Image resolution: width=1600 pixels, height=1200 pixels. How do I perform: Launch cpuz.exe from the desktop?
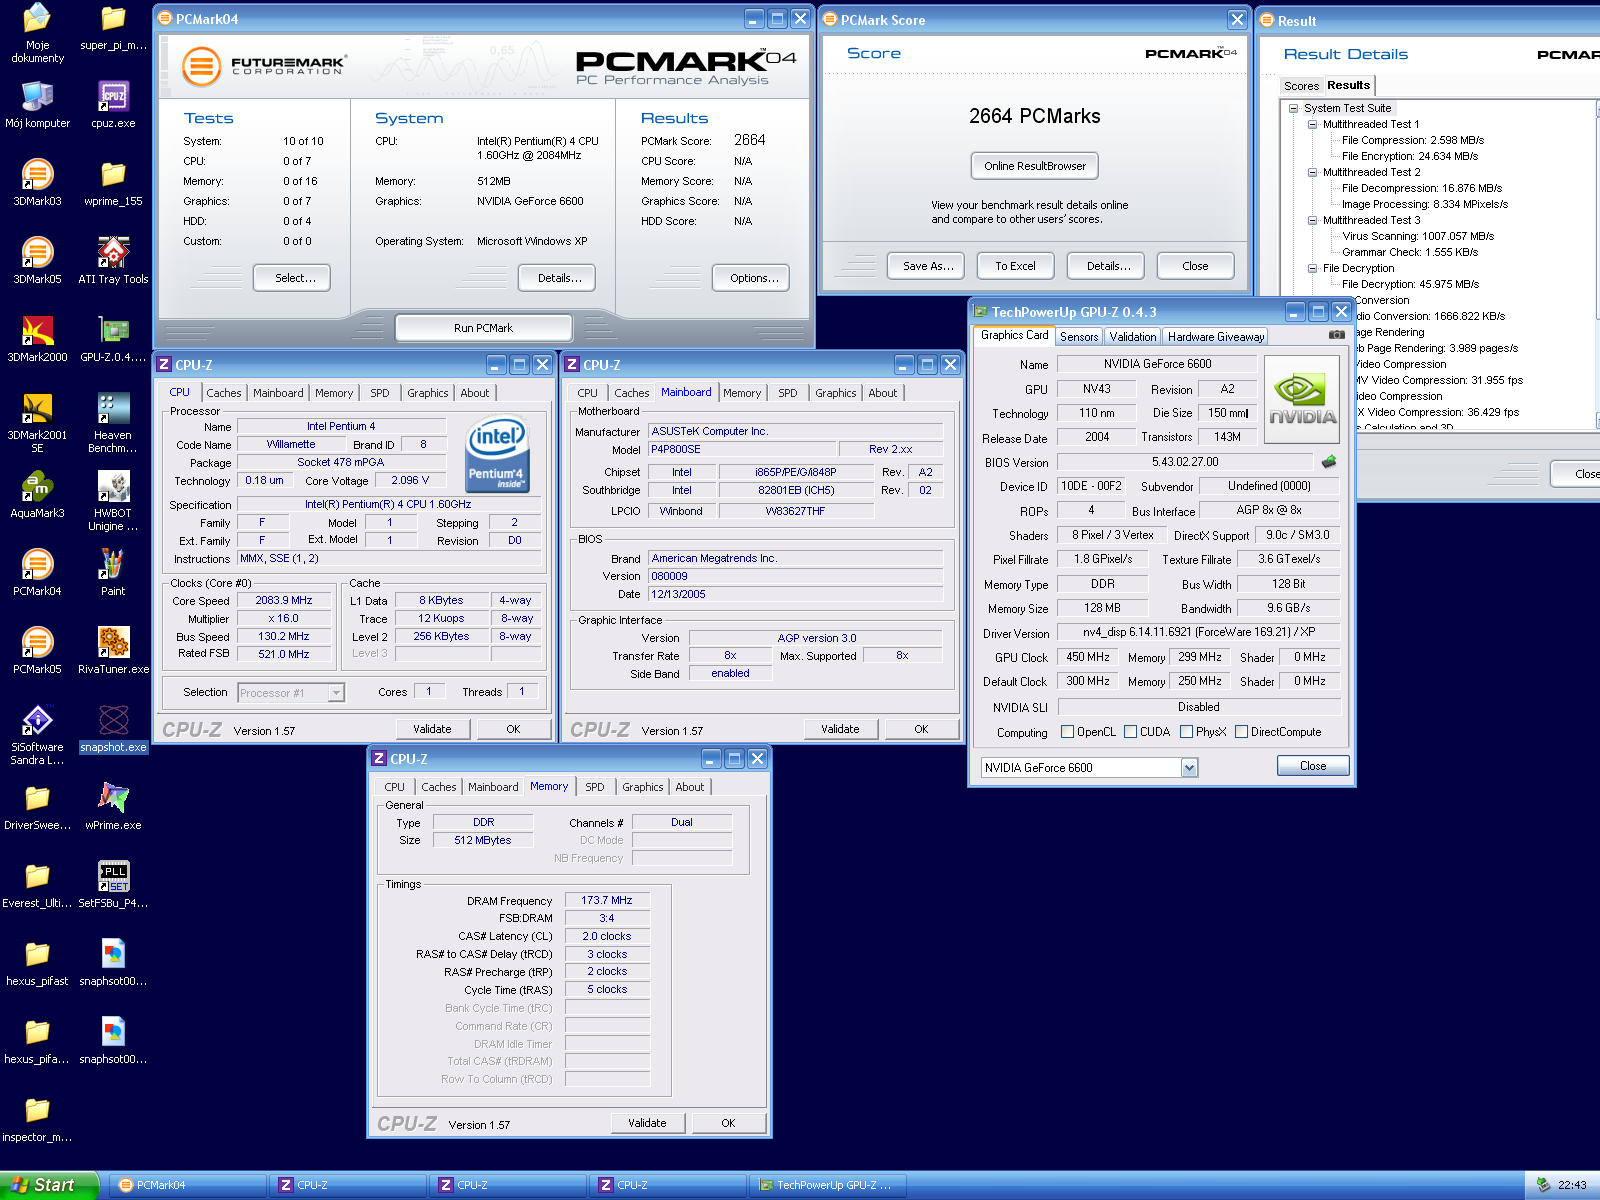tap(113, 105)
